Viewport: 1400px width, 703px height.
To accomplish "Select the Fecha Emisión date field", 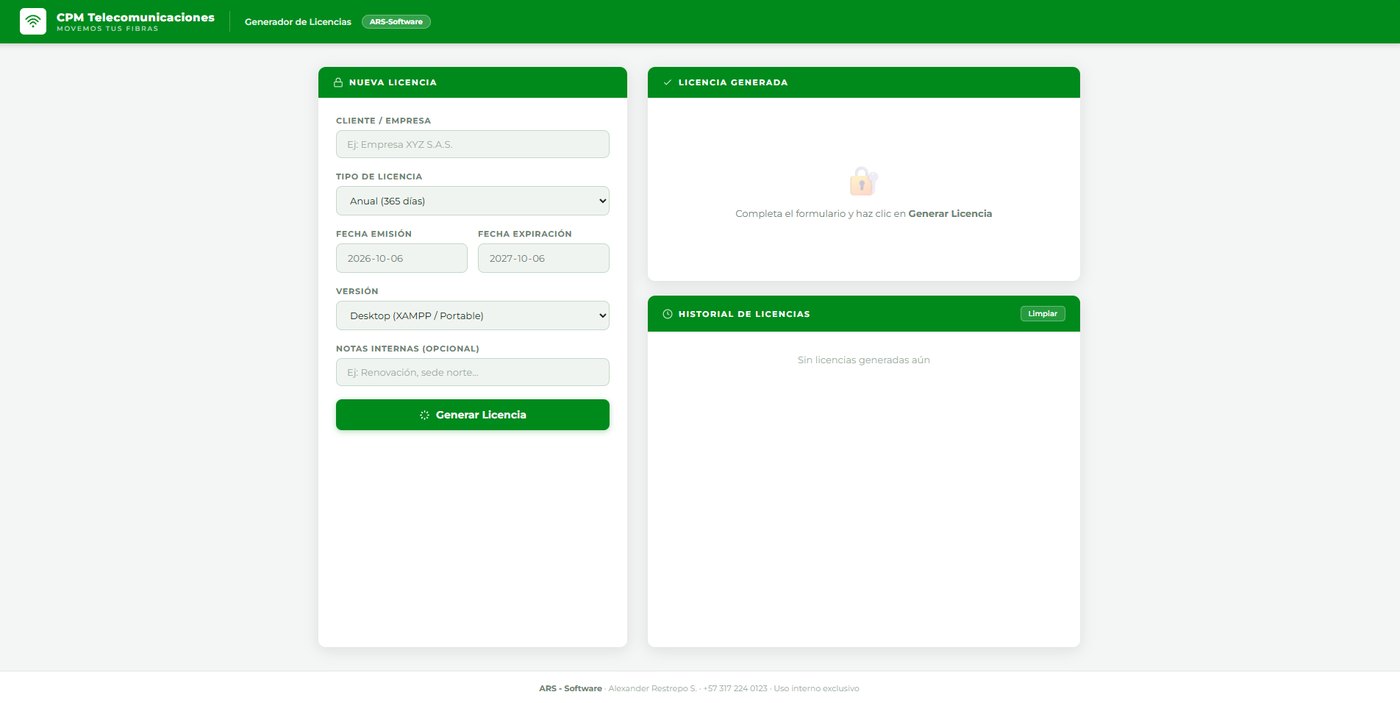I will 401,258.
